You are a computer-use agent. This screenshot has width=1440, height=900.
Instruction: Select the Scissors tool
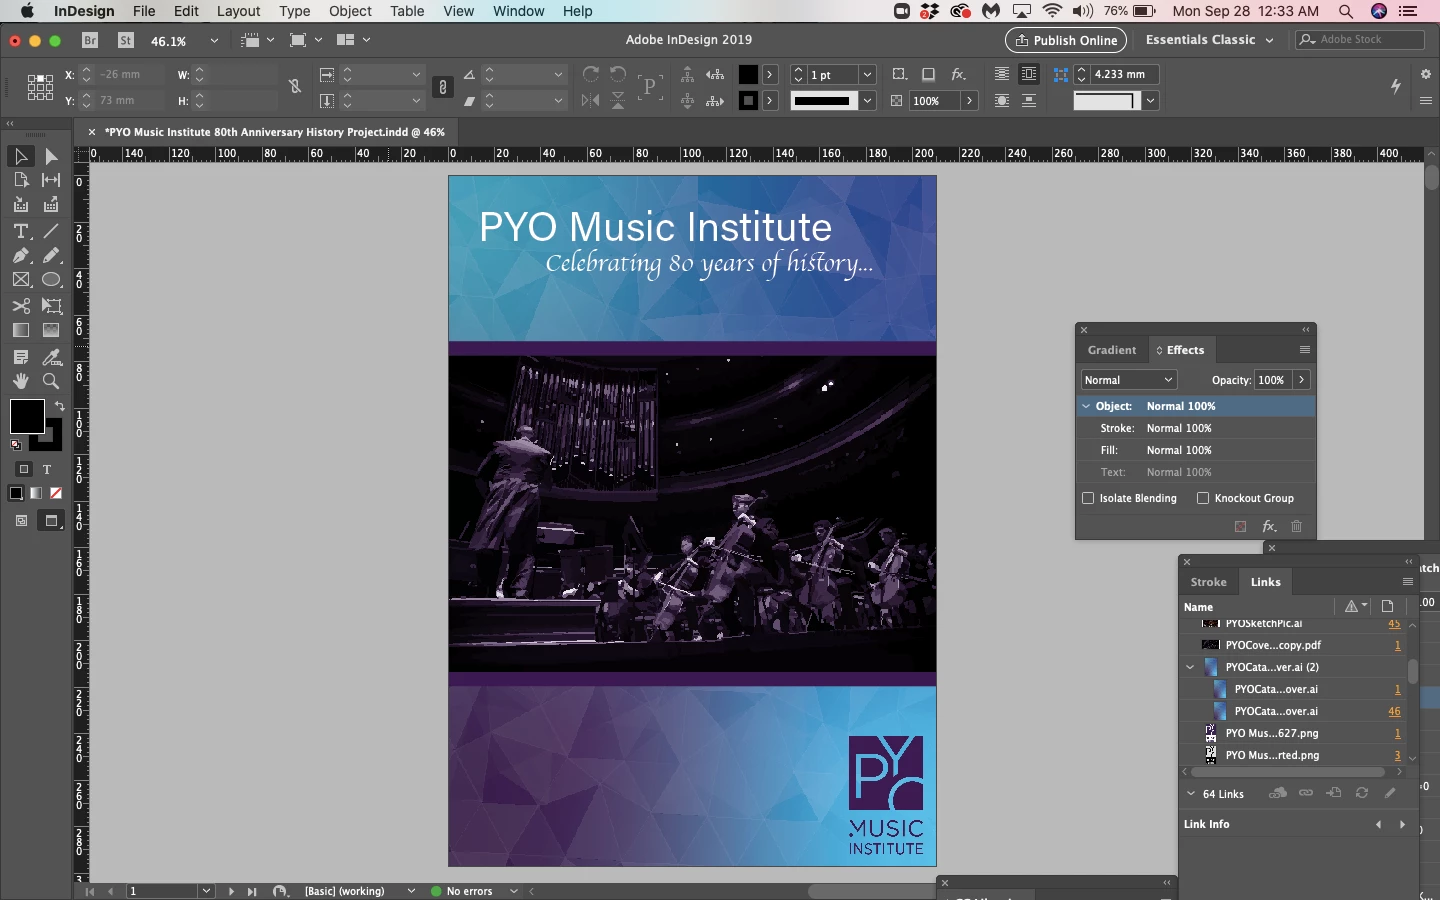coord(20,306)
